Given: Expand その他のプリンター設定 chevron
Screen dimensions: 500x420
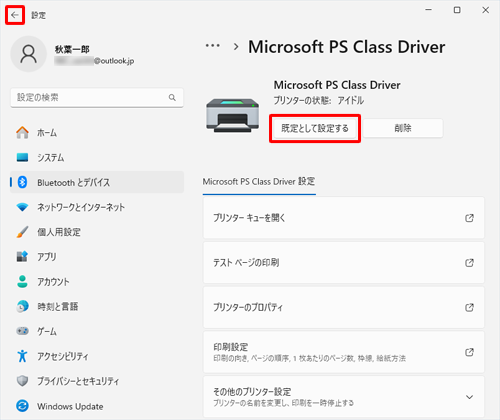Looking at the screenshot, I should point(469,397).
